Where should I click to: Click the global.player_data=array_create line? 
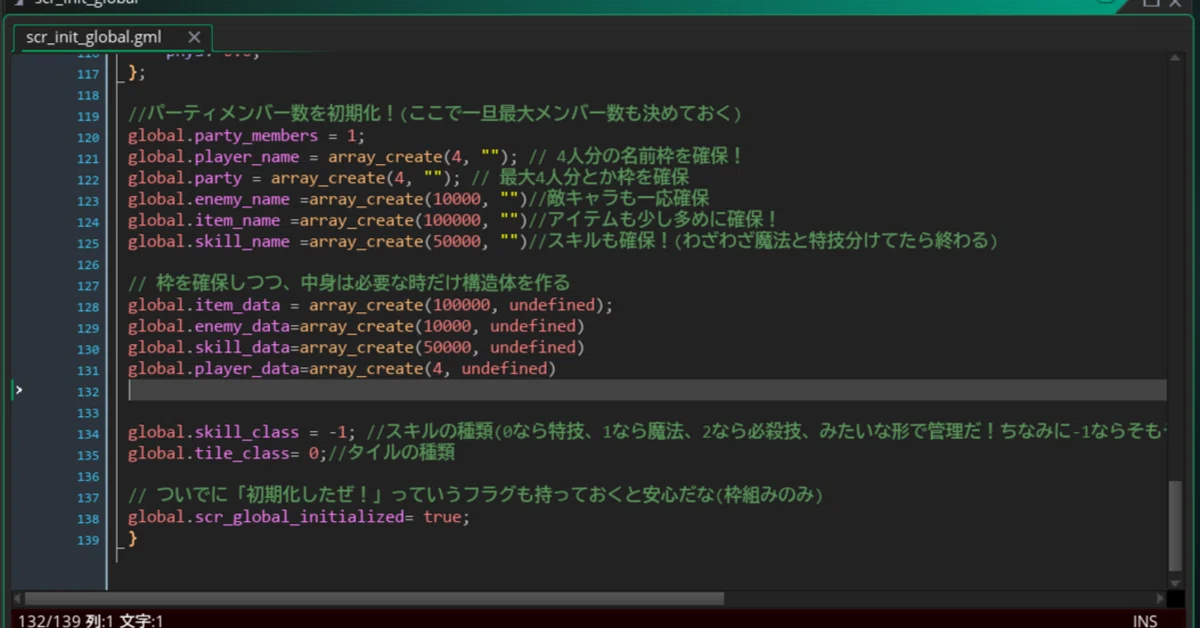click(342, 369)
